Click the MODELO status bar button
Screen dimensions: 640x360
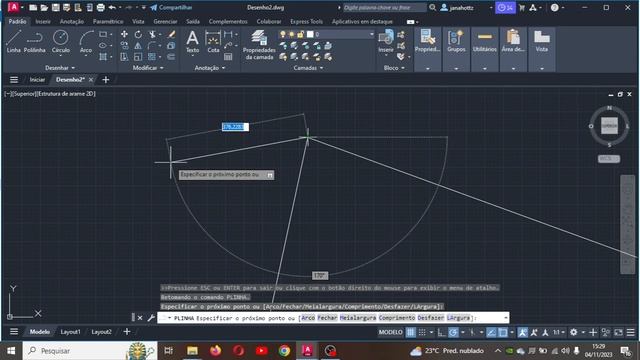tap(390, 332)
